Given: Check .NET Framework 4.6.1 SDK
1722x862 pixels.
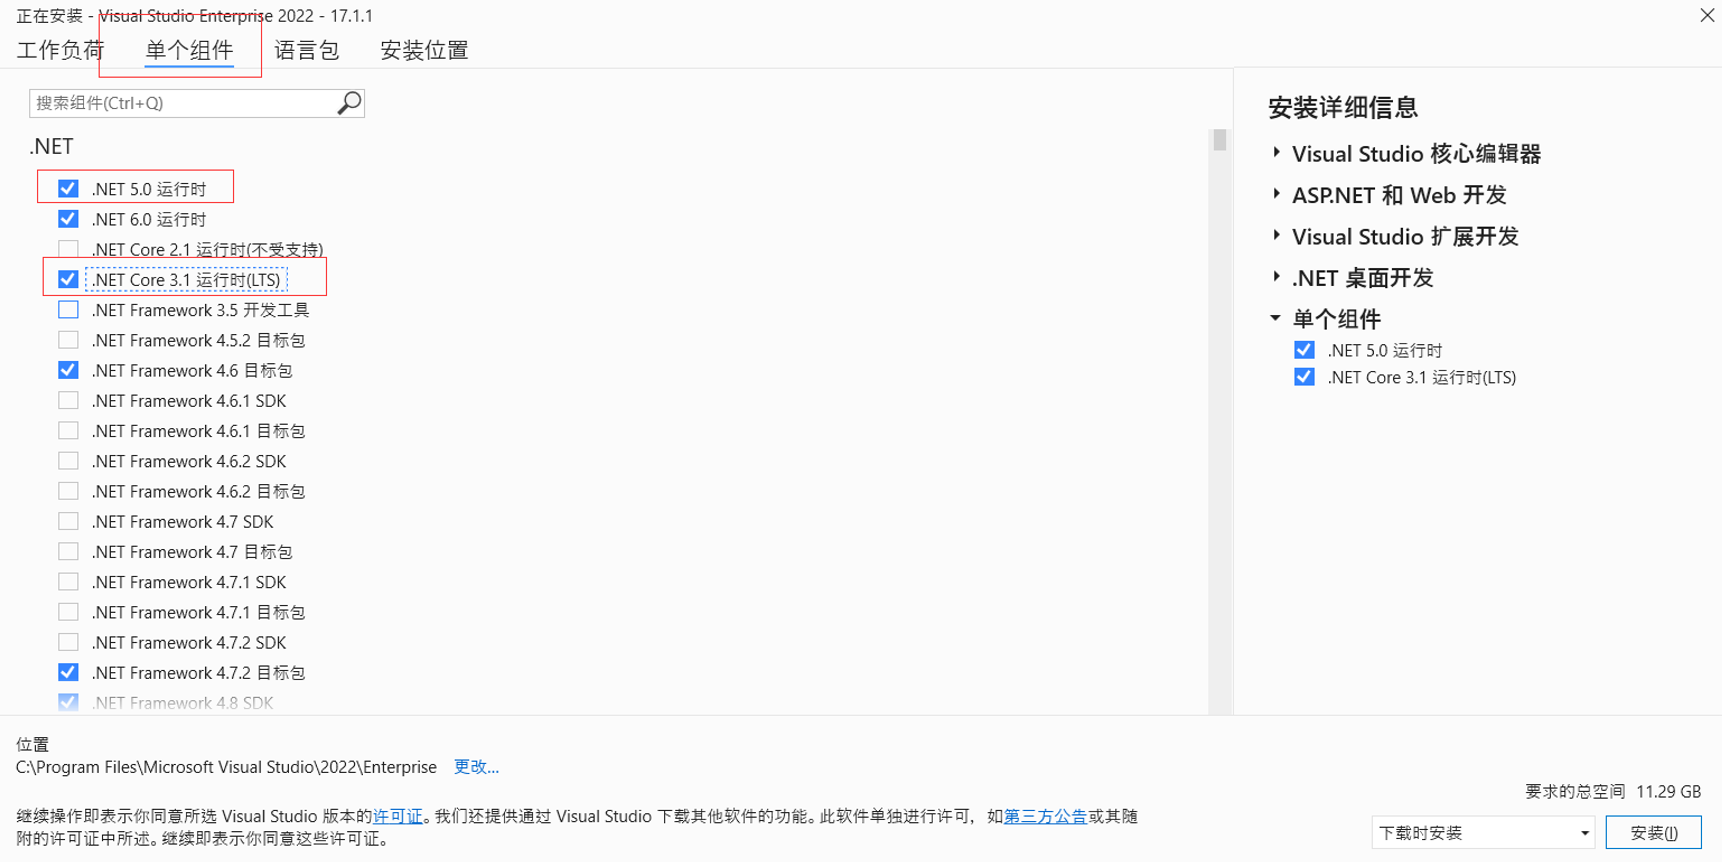Looking at the screenshot, I should pos(68,400).
